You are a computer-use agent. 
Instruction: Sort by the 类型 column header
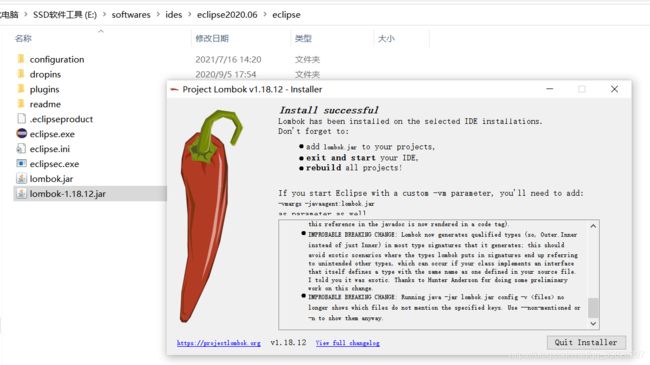(x=303, y=39)
